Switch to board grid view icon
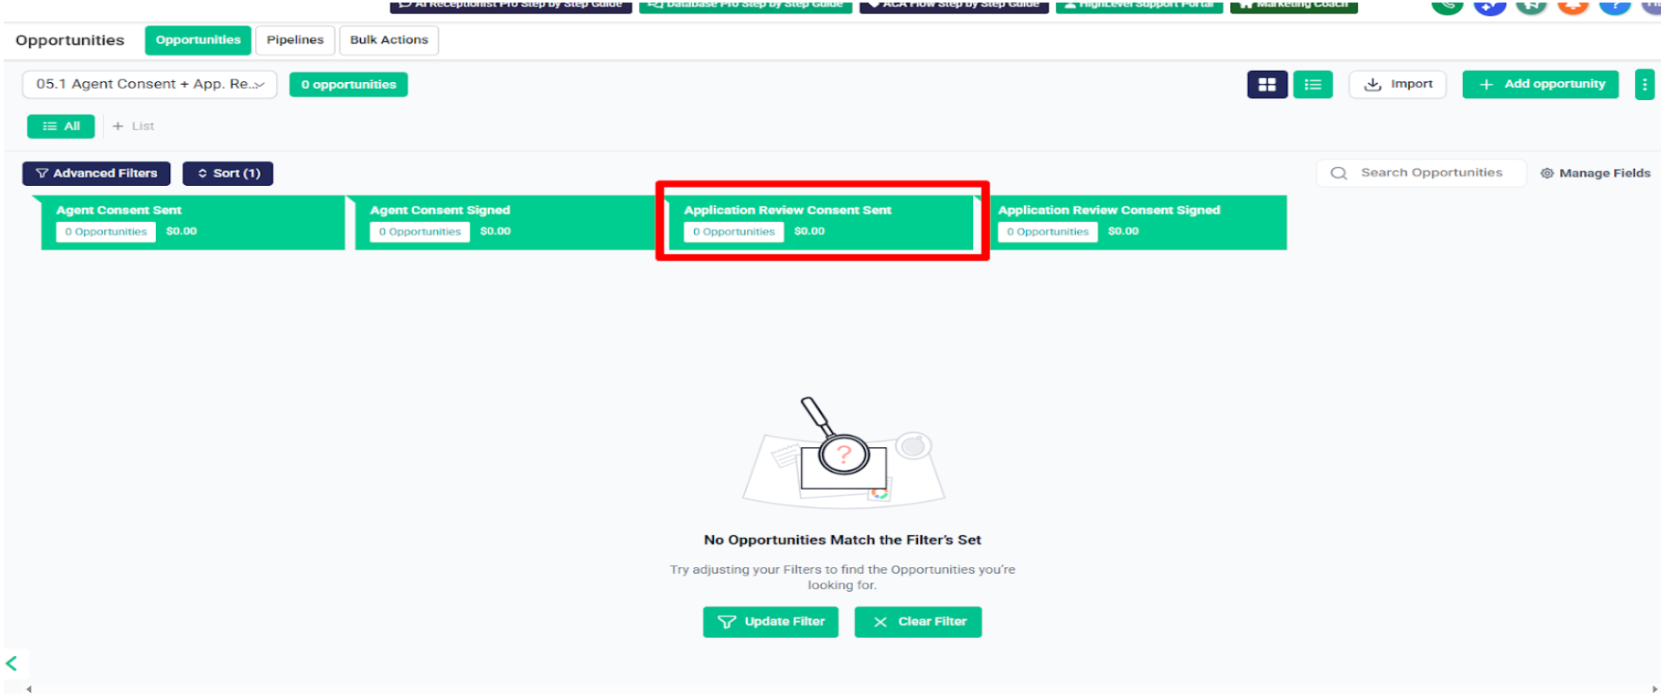The image size is (1661, 700). tap(1267, 85)
